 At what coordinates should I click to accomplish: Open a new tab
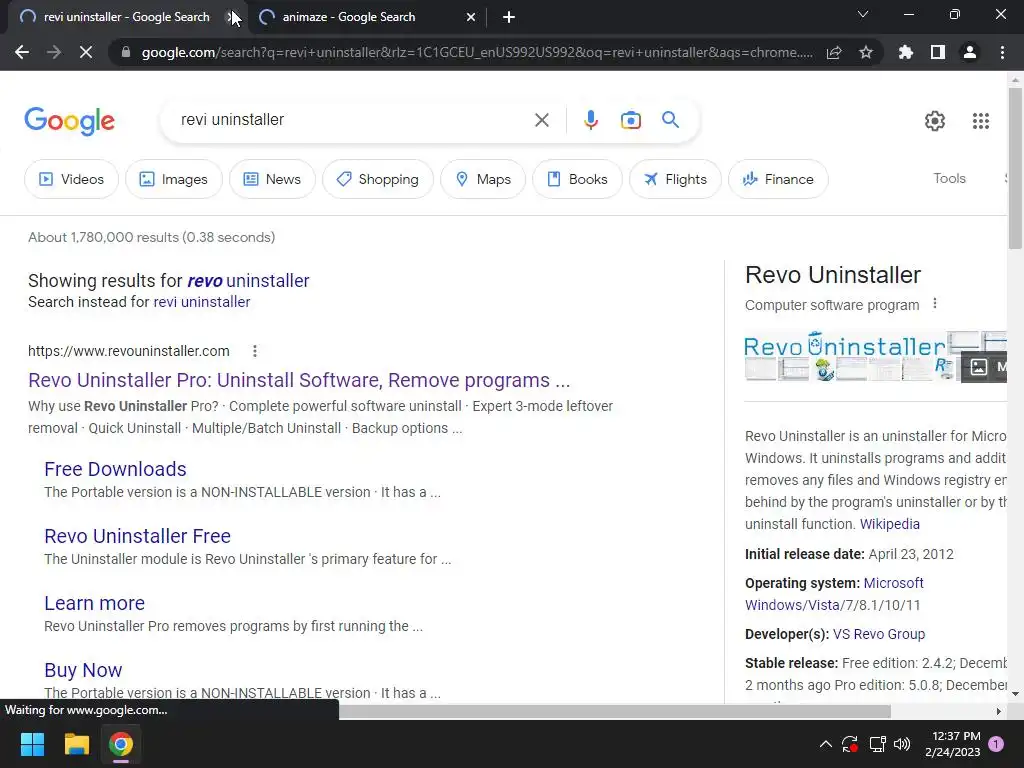click(x=509, y=17)
